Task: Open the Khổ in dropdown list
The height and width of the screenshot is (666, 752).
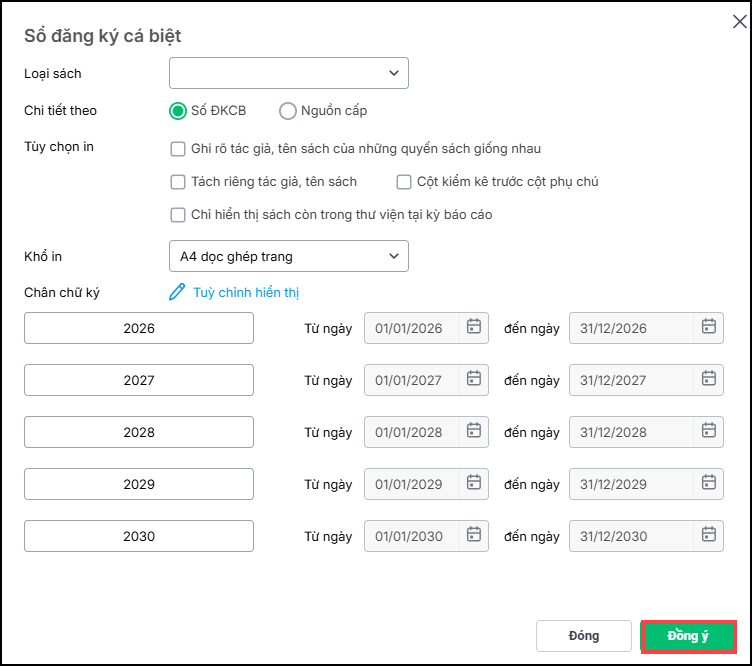Action: (x=288, y=256)
